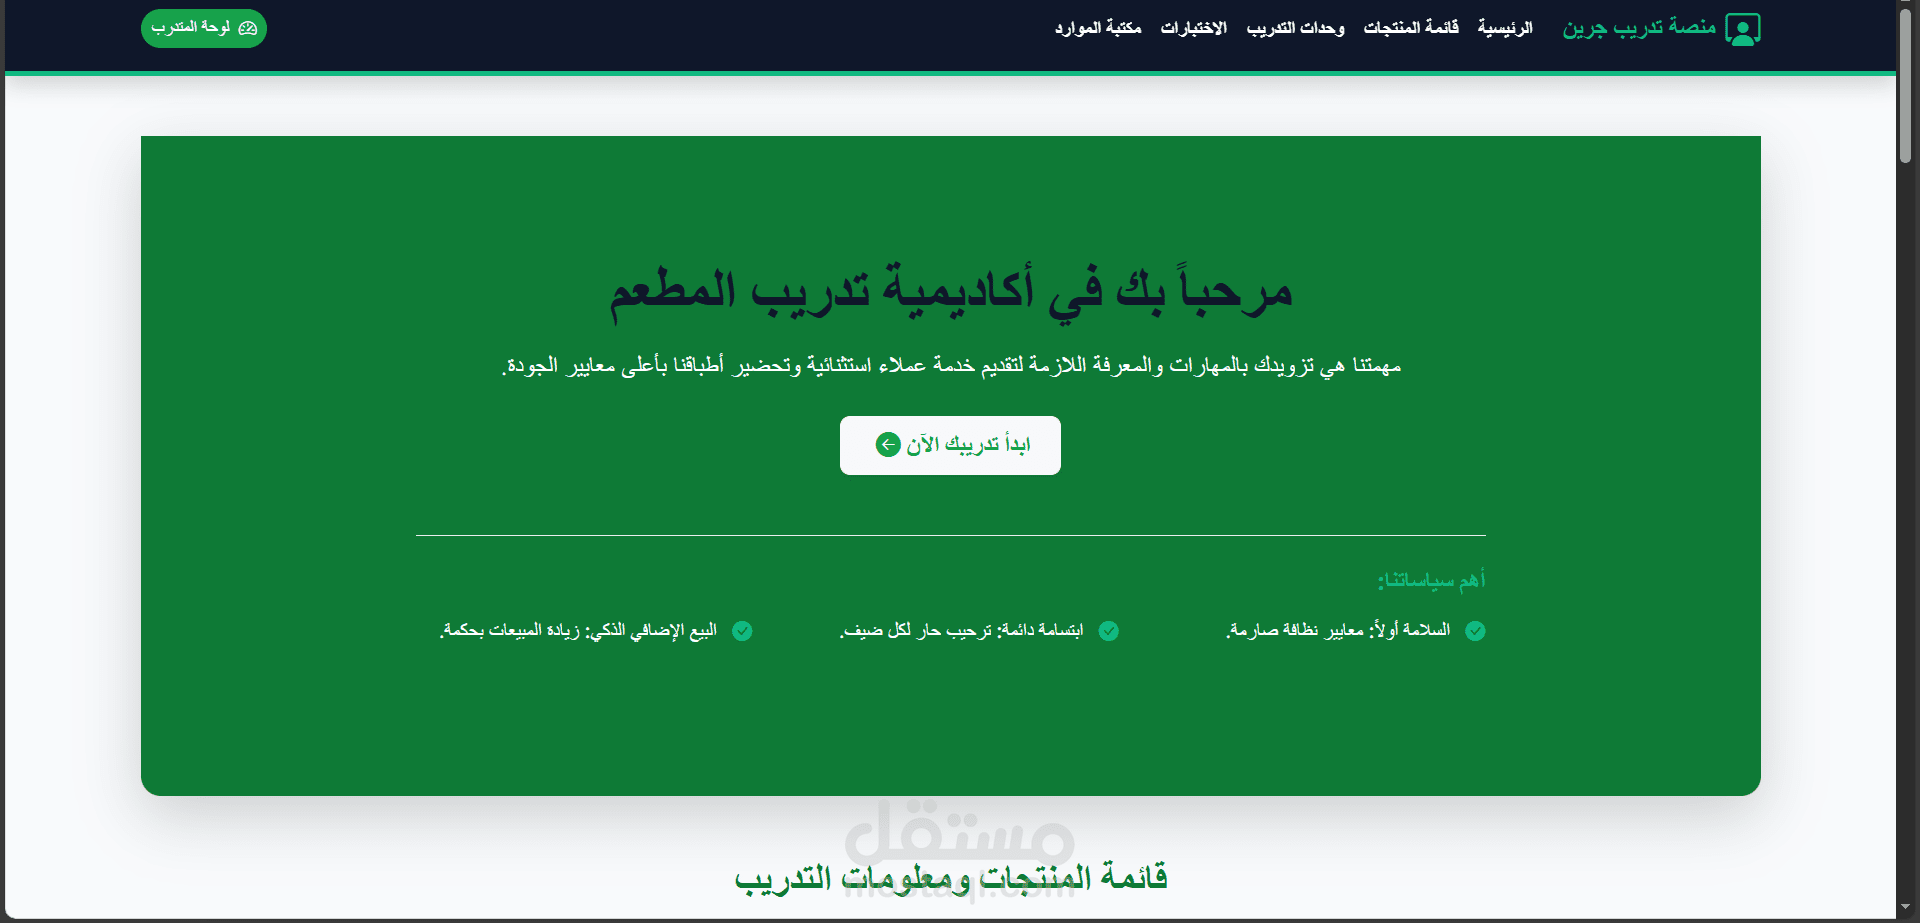Open وحدات التدريب from the navigation bar

pos(1295,27)
